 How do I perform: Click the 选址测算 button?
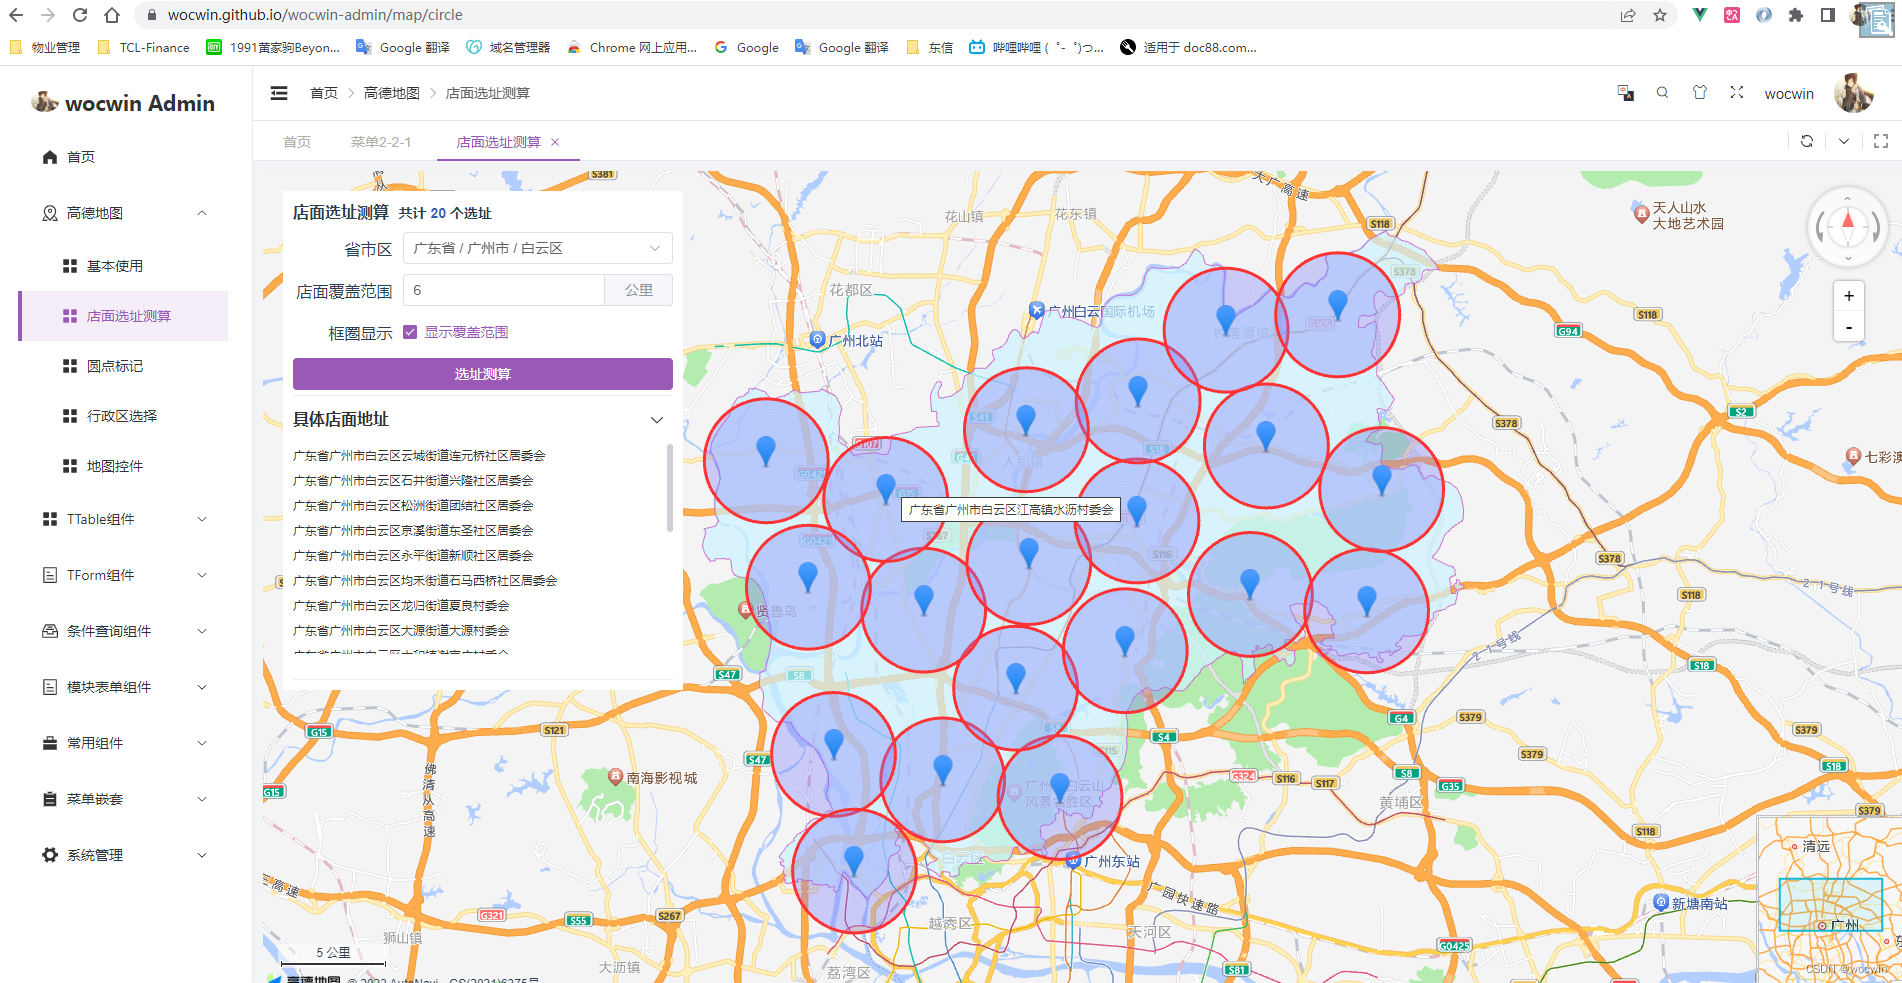tap(483, 374)
